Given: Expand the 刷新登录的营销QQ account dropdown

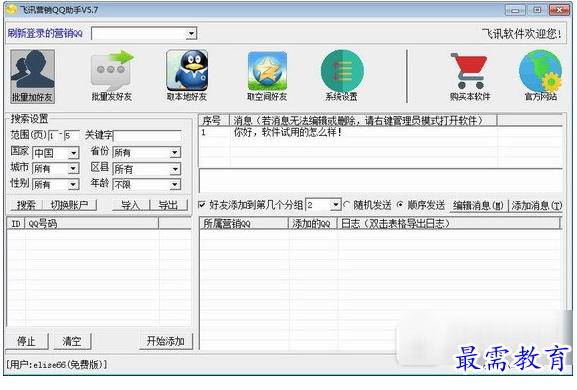Looking at the screenshot, I should pyautogui.click(x=191, y=34).
